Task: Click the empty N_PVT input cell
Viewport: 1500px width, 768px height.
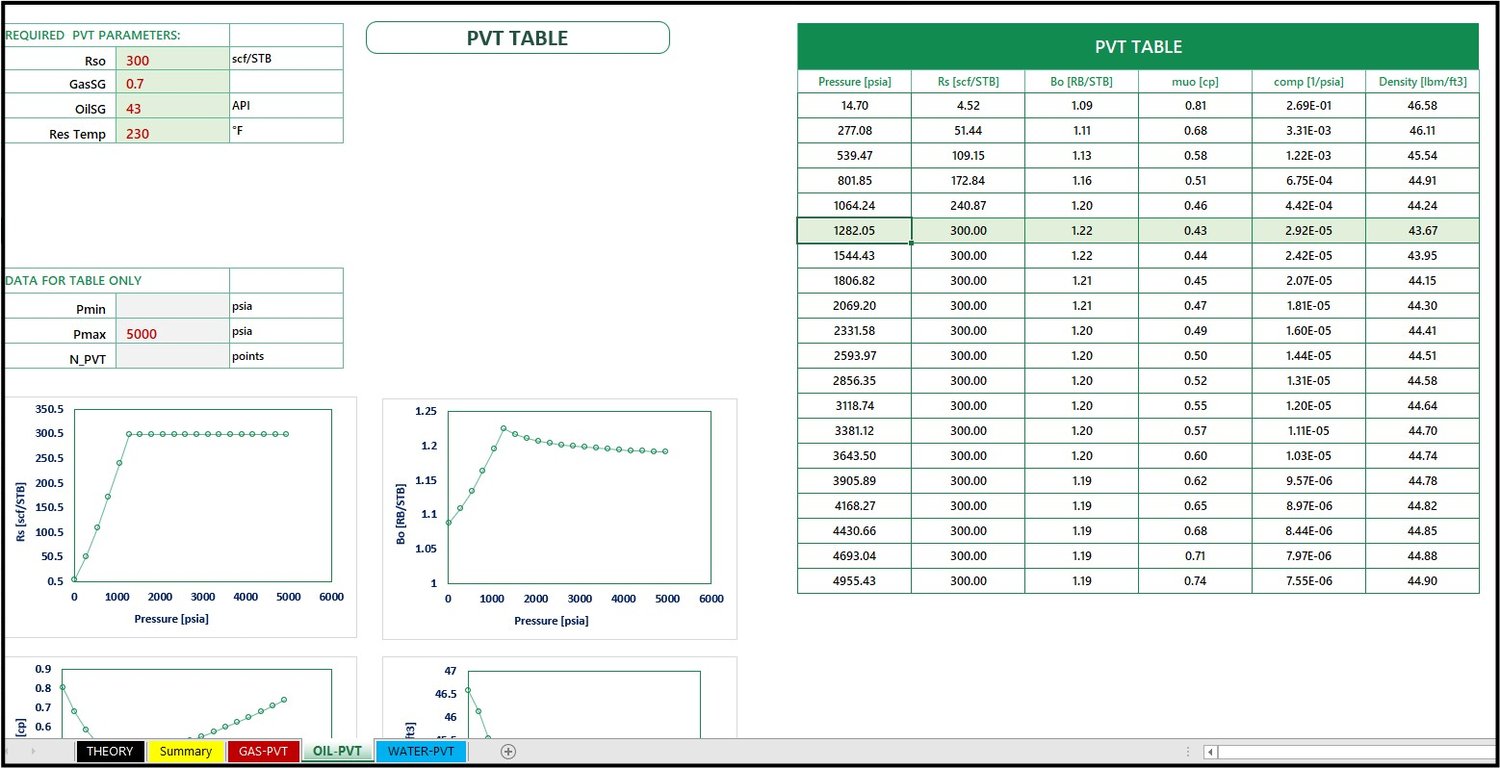Action: [x=172, y=356]
